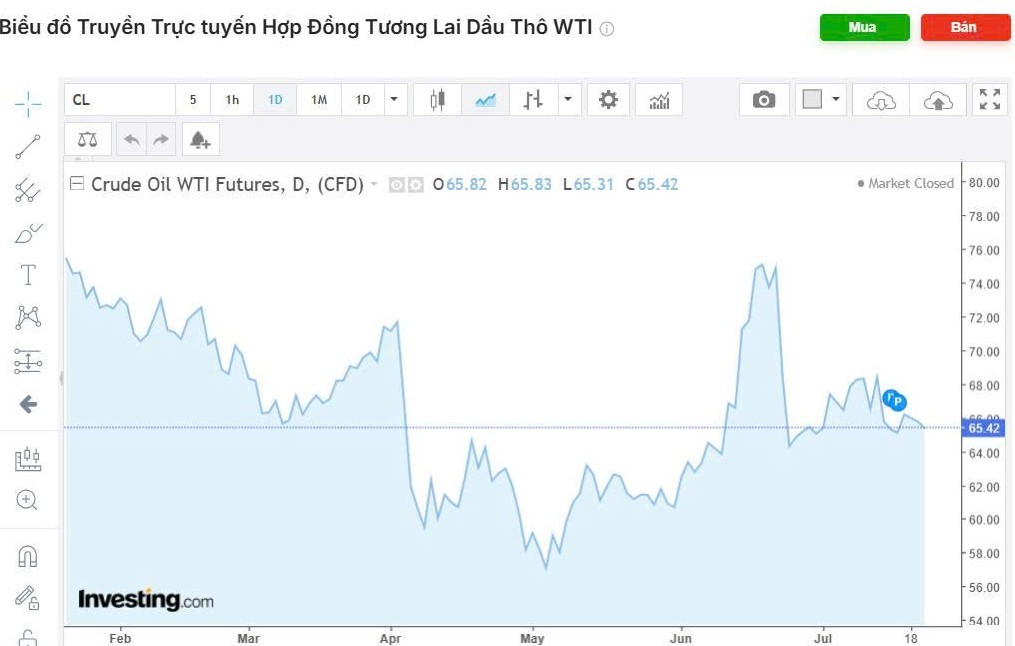1015x646 pixels.
Task: Select the text annotation tool
Action: (28, 275)
